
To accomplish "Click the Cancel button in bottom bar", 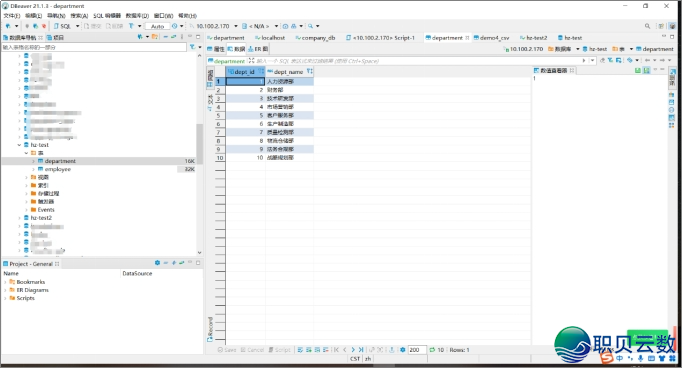I will [252, 350].
